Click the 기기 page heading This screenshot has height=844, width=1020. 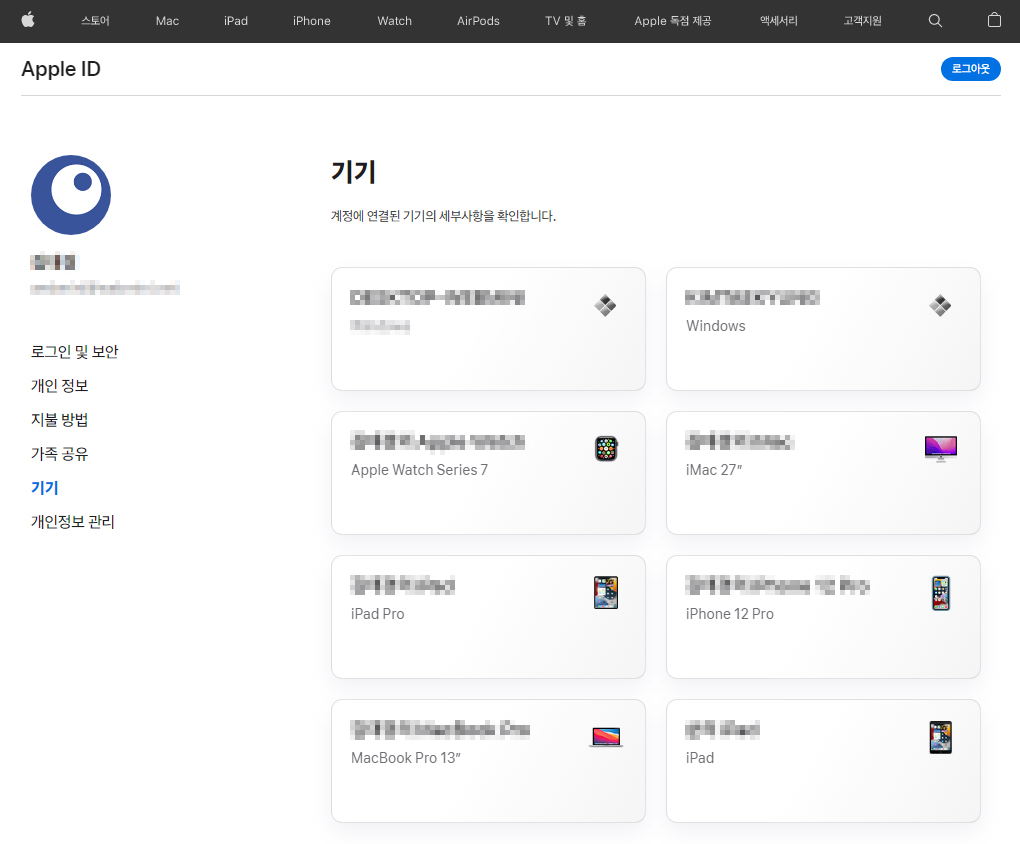(353, 172)
